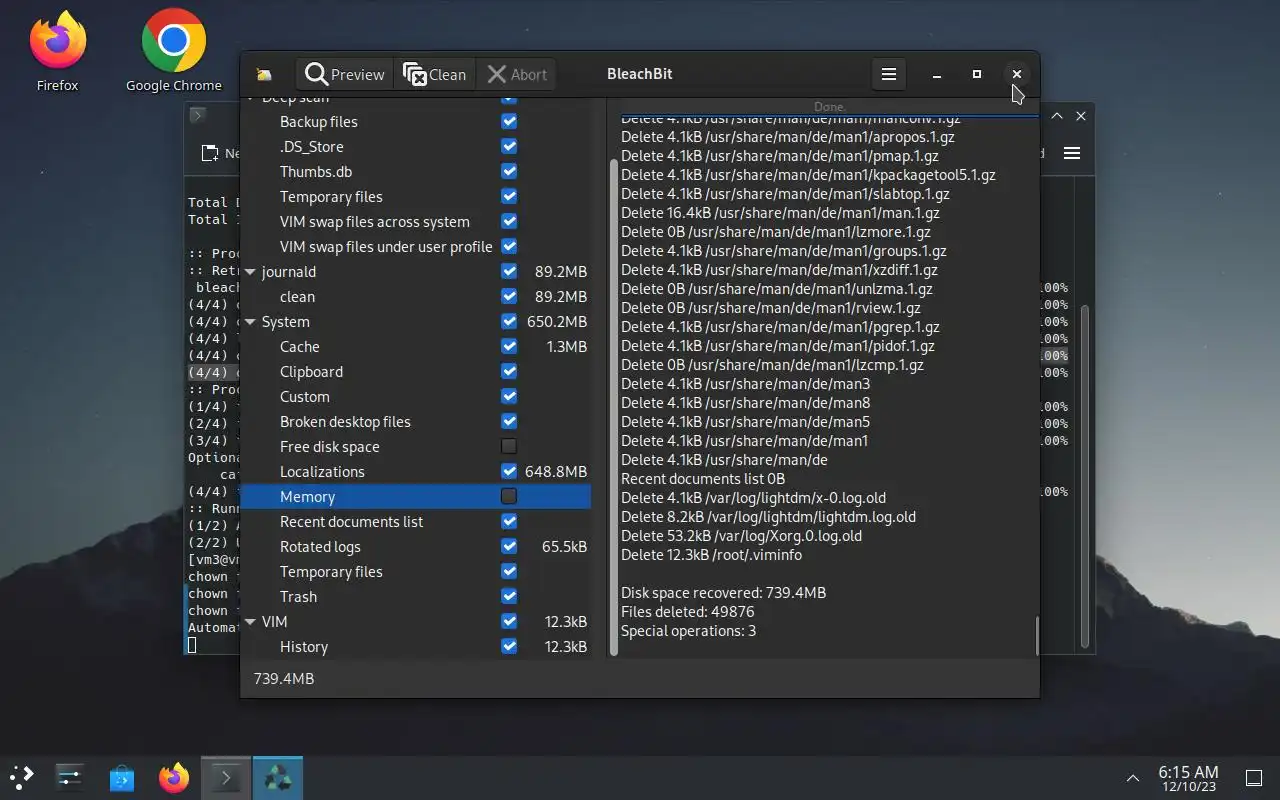Click the Clean button
Viewport: 1280px width, 800px height.
coord(434,74)
